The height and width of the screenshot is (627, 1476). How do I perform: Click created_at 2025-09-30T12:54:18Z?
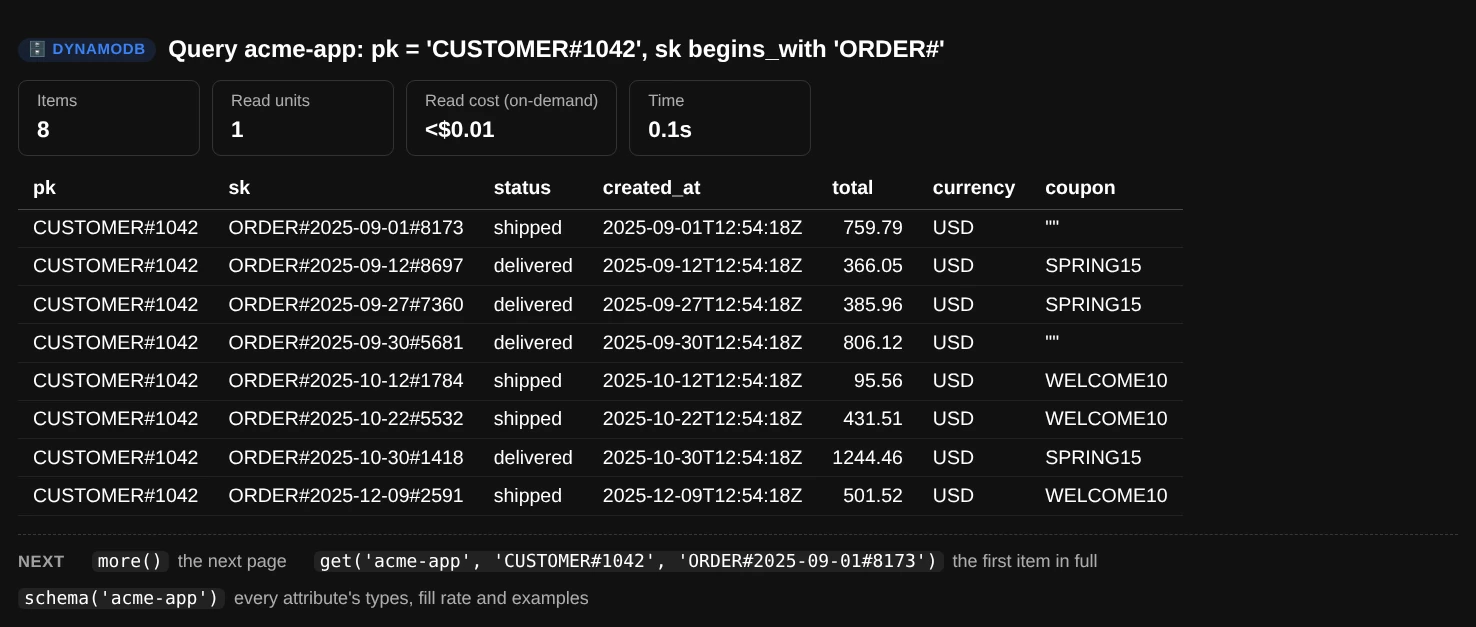pos(702,343)
